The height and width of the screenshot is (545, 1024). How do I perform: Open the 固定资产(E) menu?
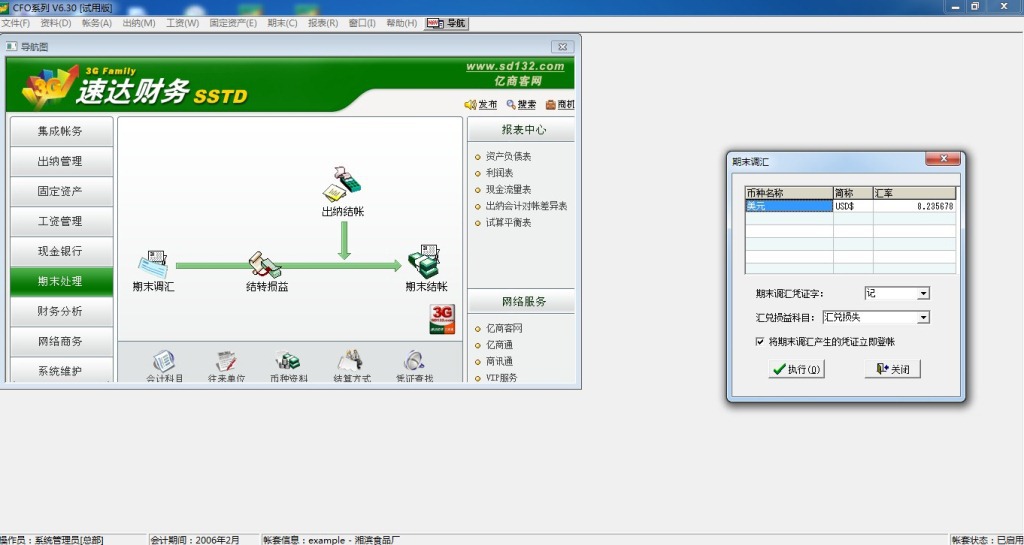[233, 23]
